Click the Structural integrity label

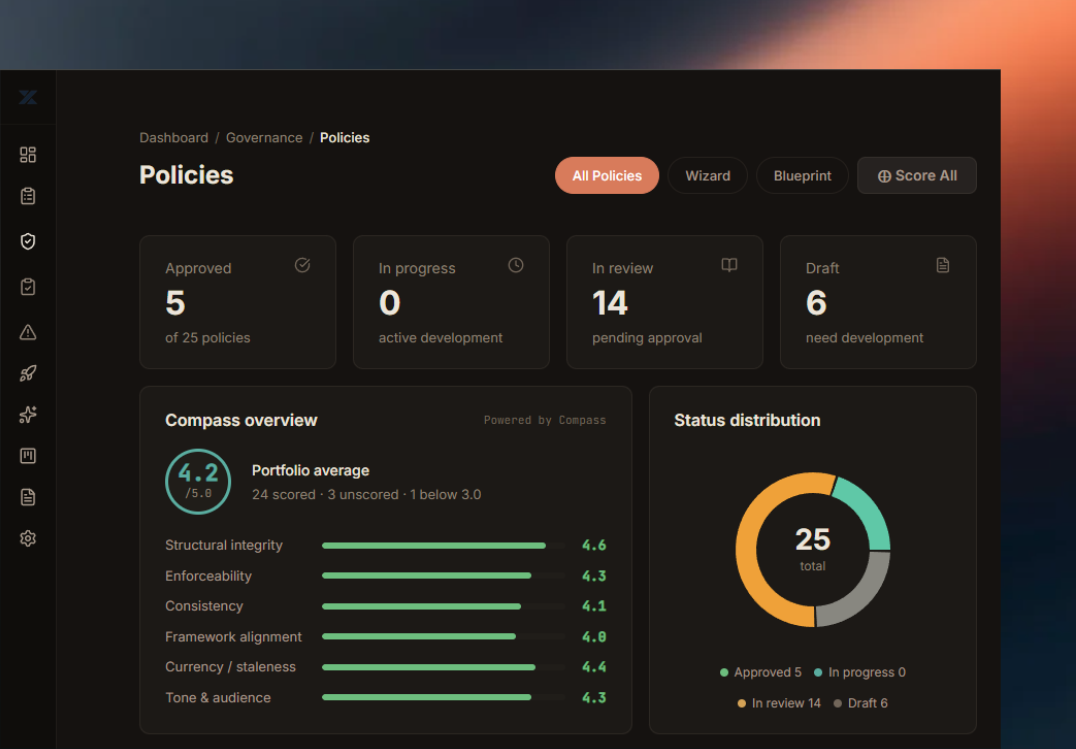[x=224, y=545]
